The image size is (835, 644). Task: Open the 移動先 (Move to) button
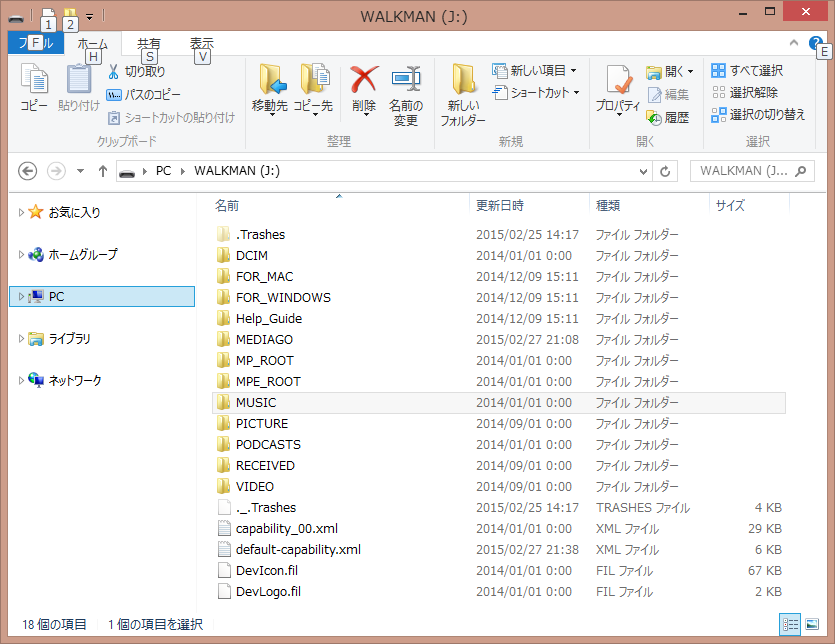(270, 89)
